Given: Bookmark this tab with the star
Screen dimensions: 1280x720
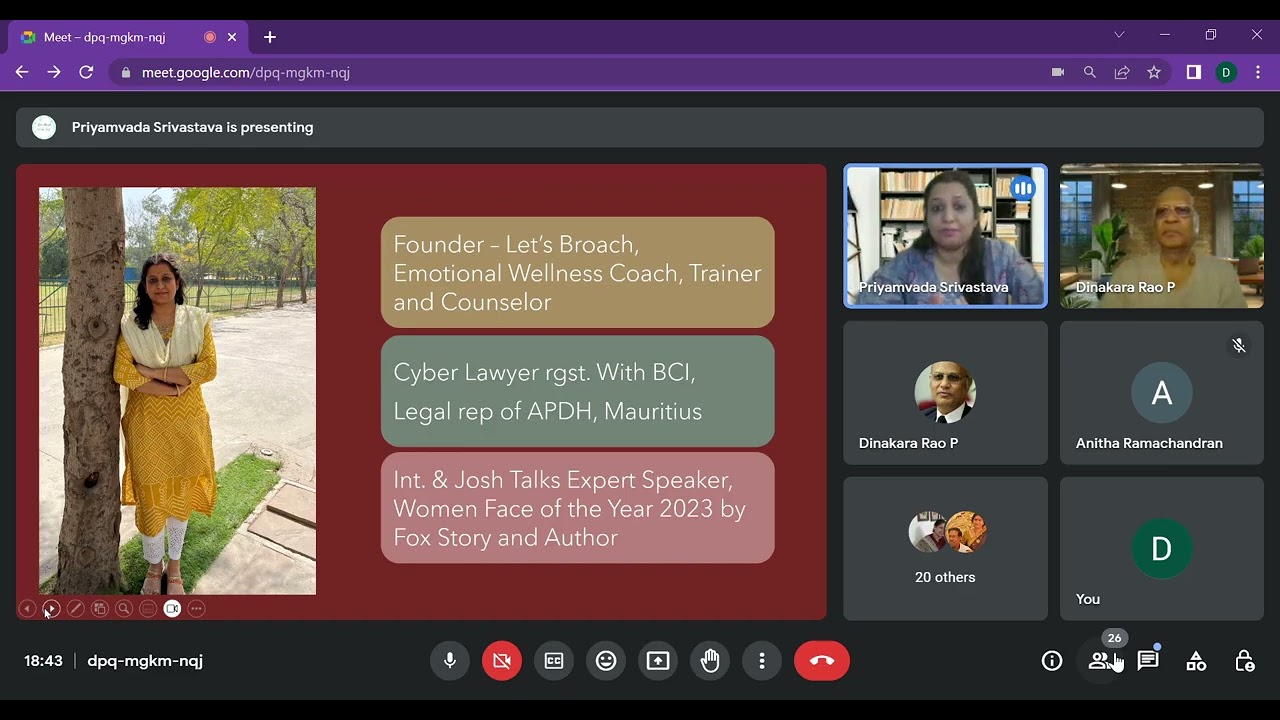Looking at the screenshot, I should [1154, 72].
